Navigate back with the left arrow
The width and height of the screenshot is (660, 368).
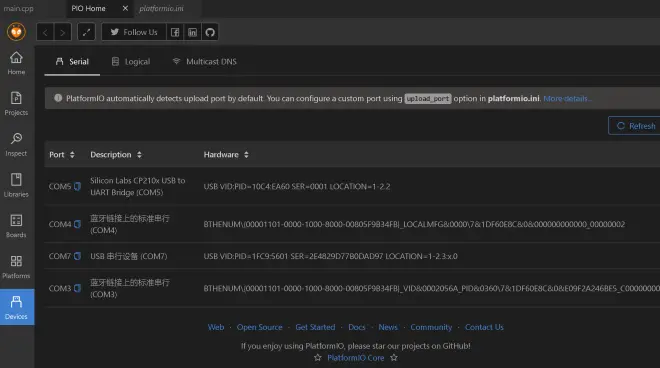(x=45, y=32)
